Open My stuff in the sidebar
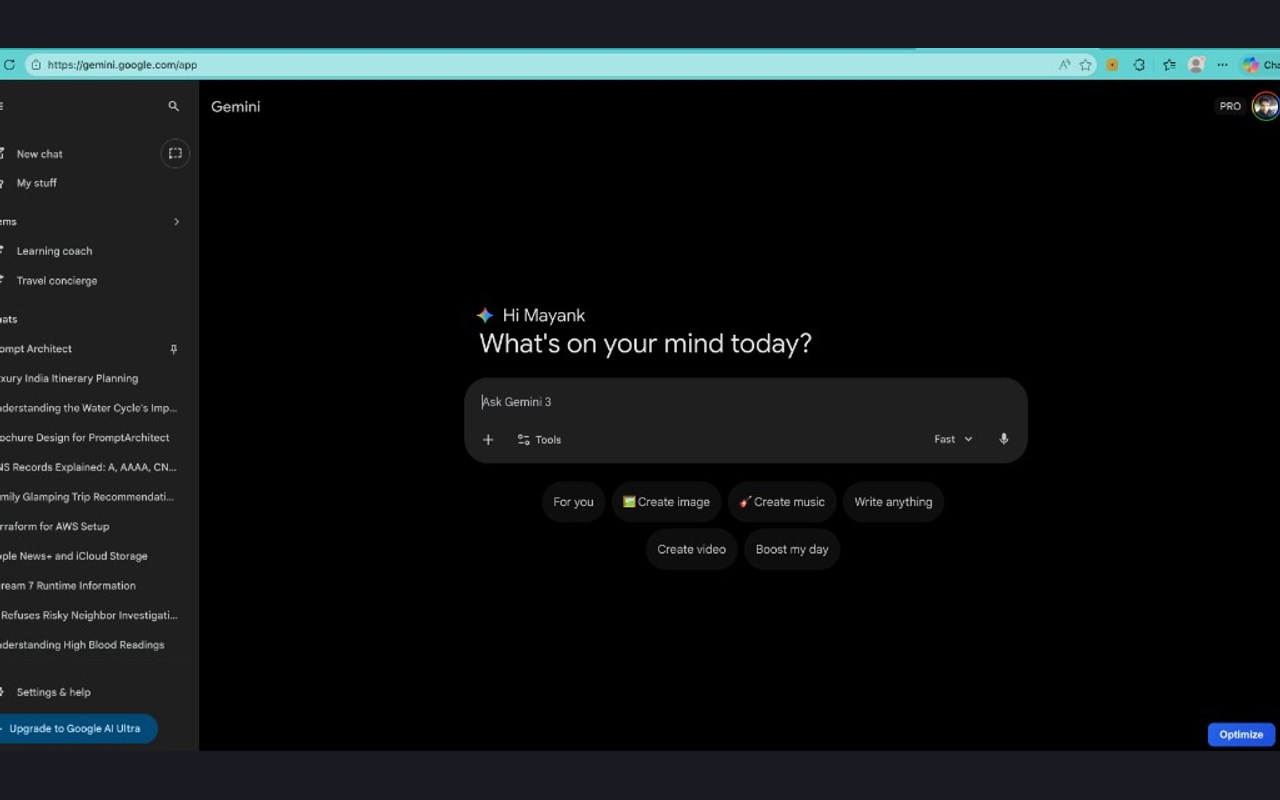 tap(37, 183)
